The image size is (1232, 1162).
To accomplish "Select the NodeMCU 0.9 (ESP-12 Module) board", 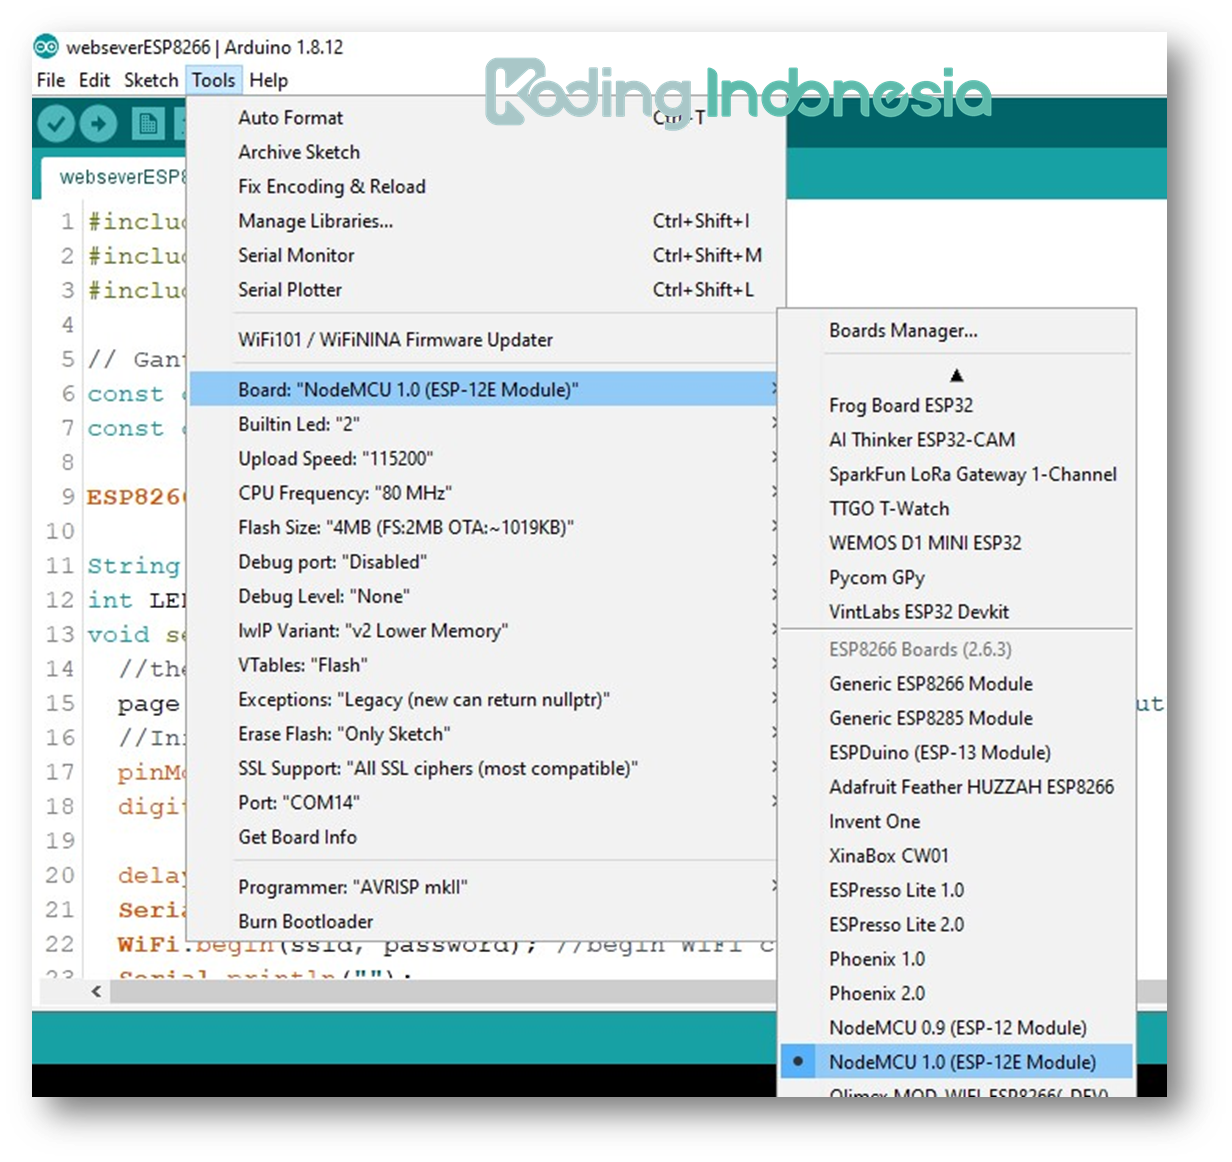I will (x=957, y=1028).
